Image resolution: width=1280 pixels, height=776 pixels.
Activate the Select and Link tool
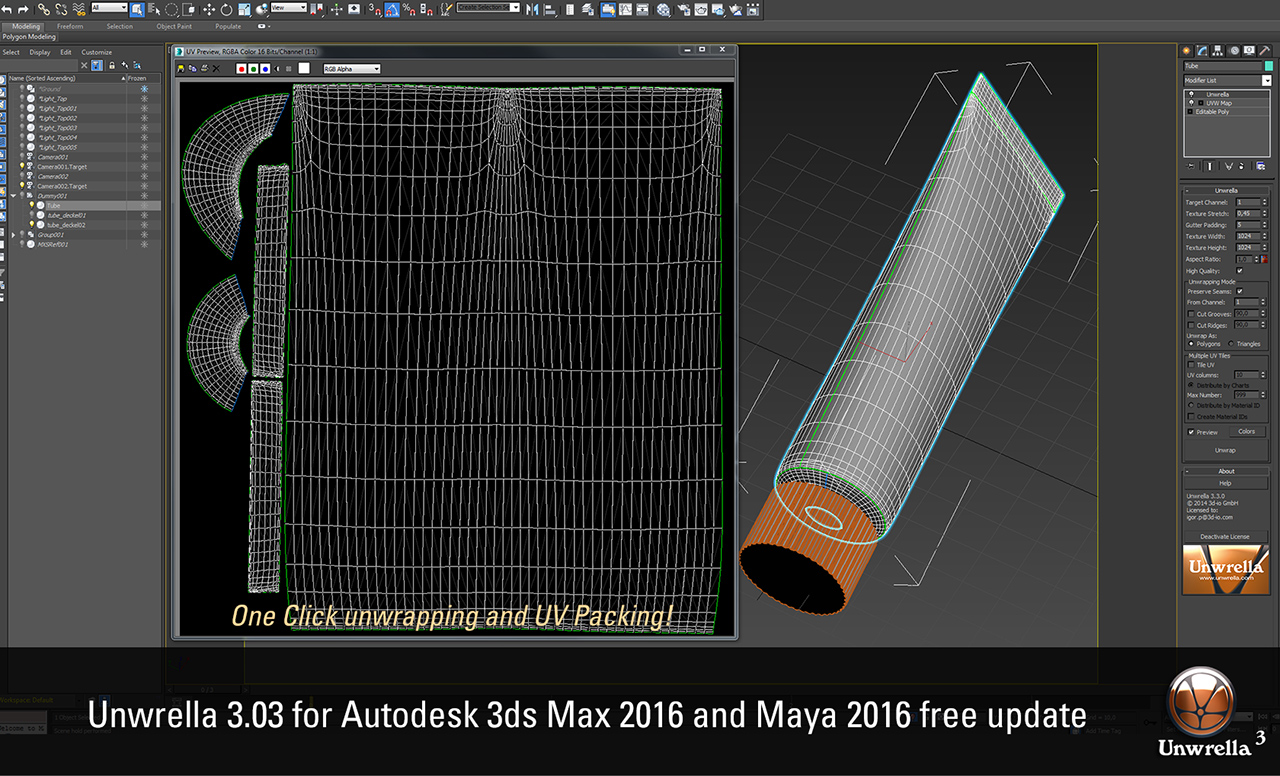click(x=44, y=9)
